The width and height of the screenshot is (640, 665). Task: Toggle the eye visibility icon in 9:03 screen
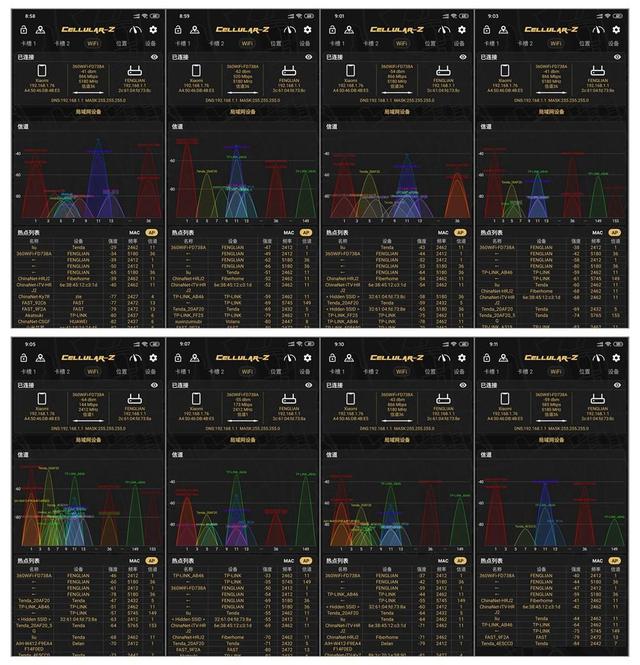tap(618, 57)
